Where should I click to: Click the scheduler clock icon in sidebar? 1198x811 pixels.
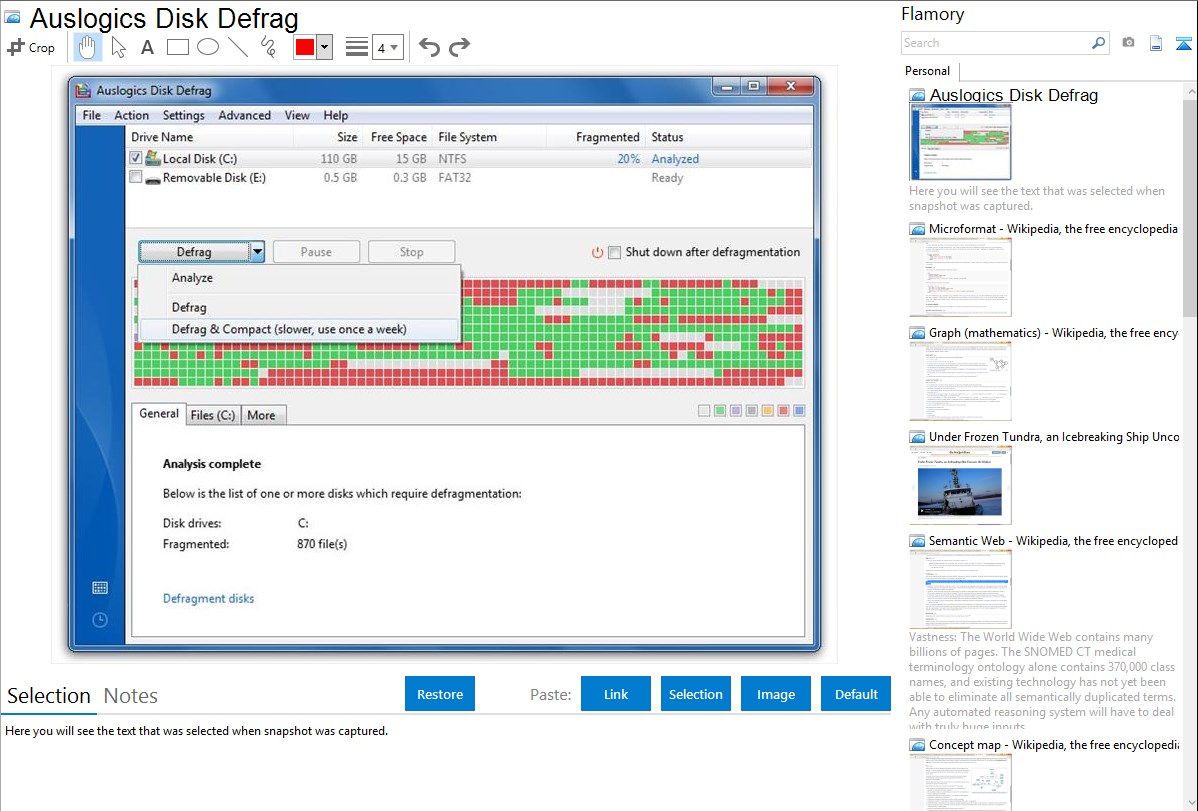tap(100, 620)
